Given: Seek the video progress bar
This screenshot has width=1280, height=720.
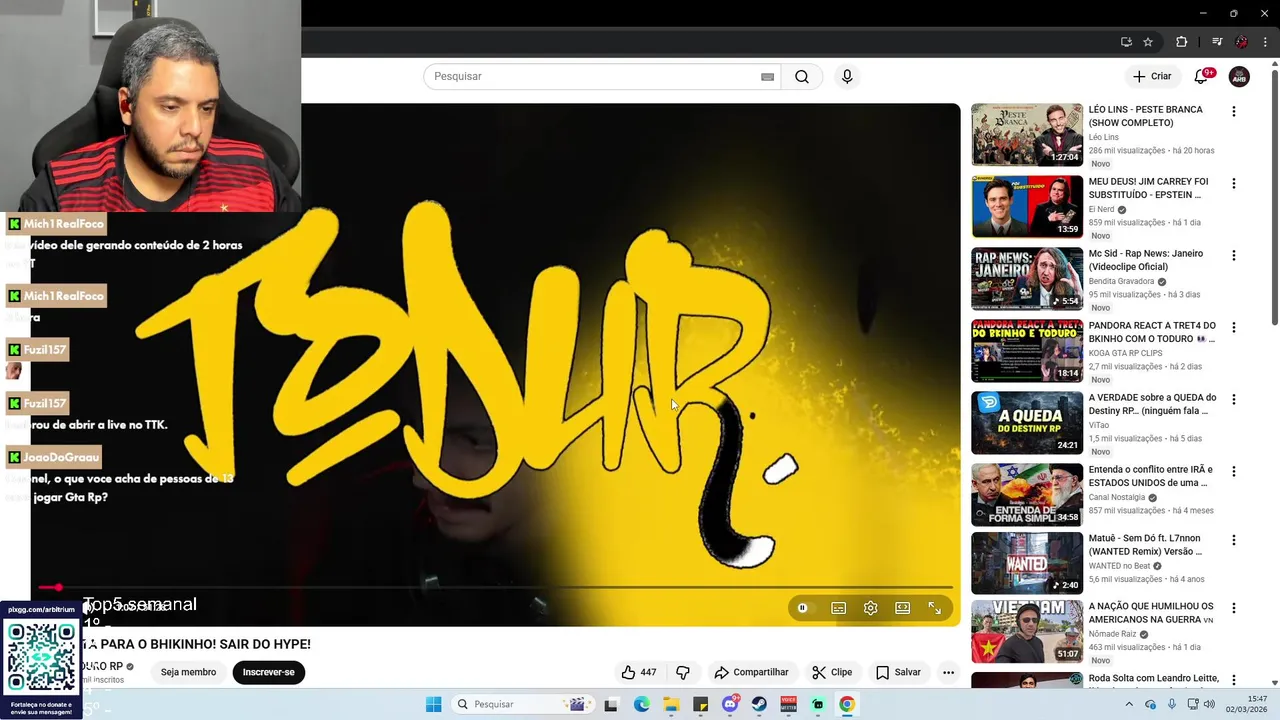Looking at the screenshot, I should coord(495,587).
